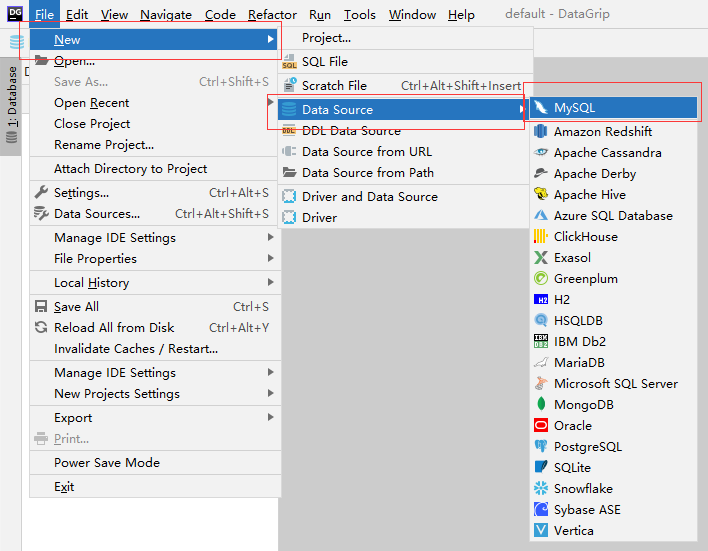The image size is (708, 551).
Task: Choose Project... from New submenu
Action: click(x=405, y=38)
